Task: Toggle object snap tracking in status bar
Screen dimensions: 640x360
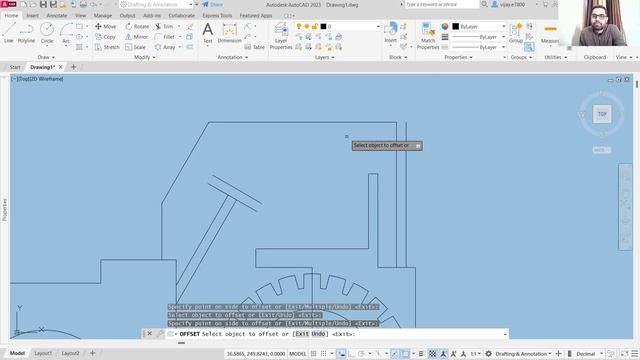Action: click(395, 353)
